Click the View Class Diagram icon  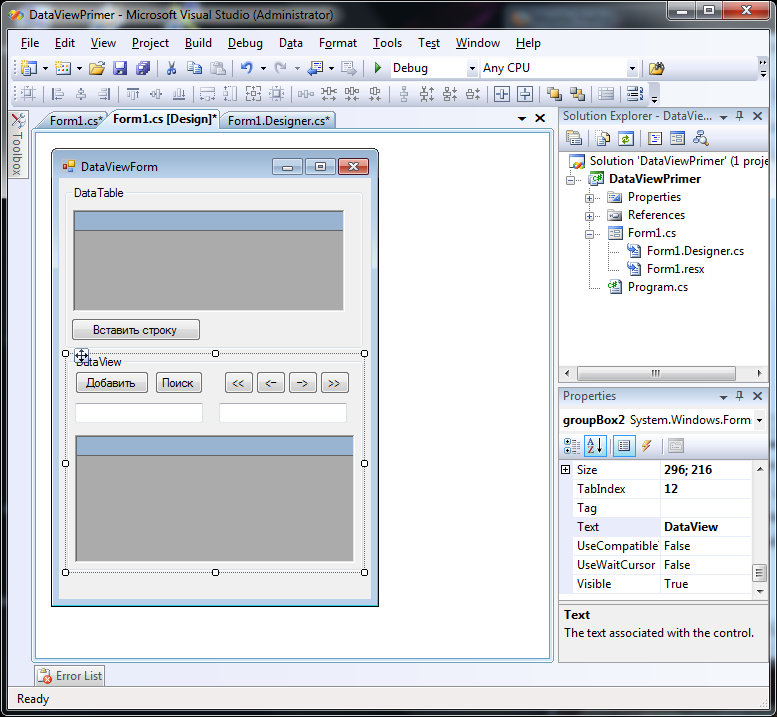(701, 139)
